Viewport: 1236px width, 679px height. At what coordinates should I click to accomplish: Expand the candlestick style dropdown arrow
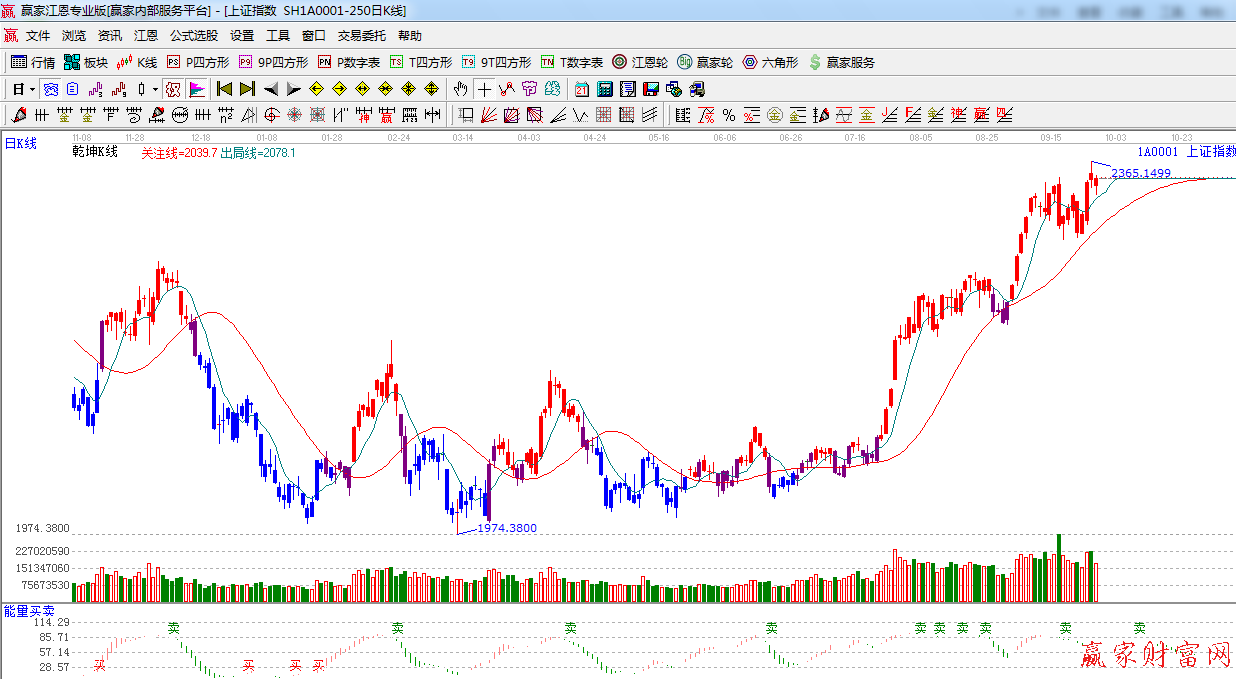[x=155, y=89]
